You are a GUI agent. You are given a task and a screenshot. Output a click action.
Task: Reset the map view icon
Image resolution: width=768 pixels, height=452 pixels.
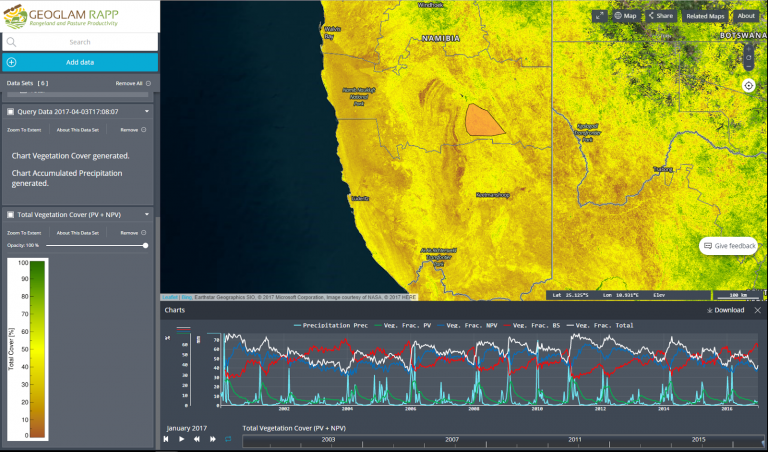tap(748, 58)
